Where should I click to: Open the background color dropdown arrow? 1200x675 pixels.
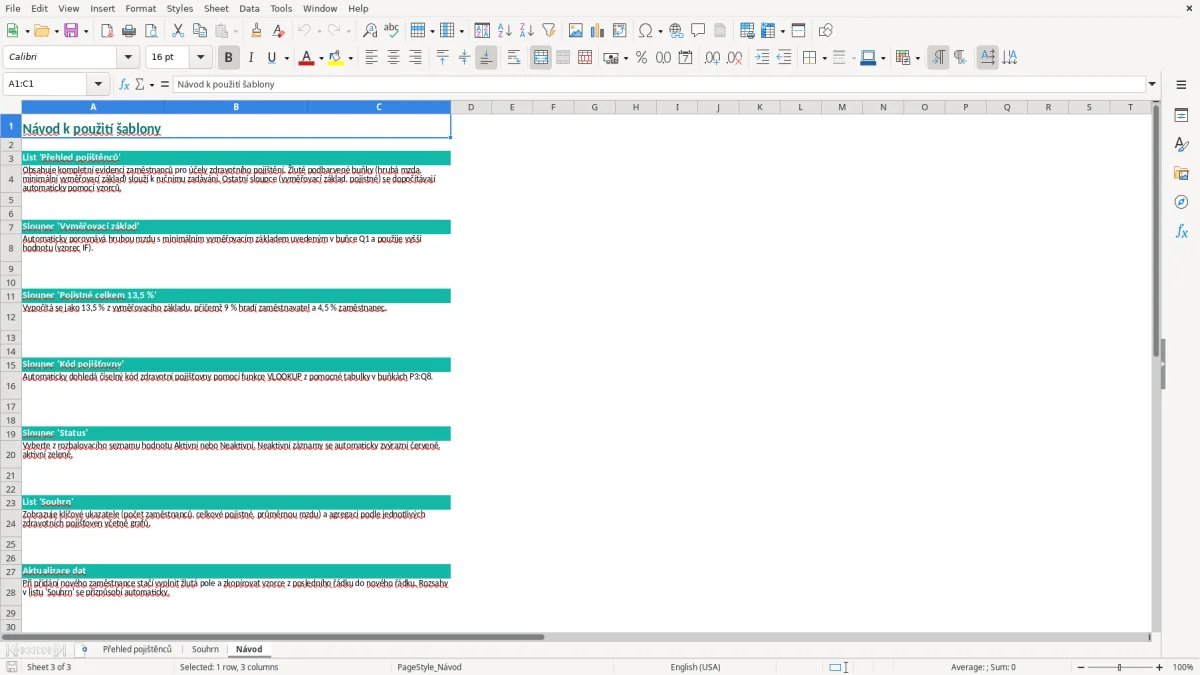(350, 58)
